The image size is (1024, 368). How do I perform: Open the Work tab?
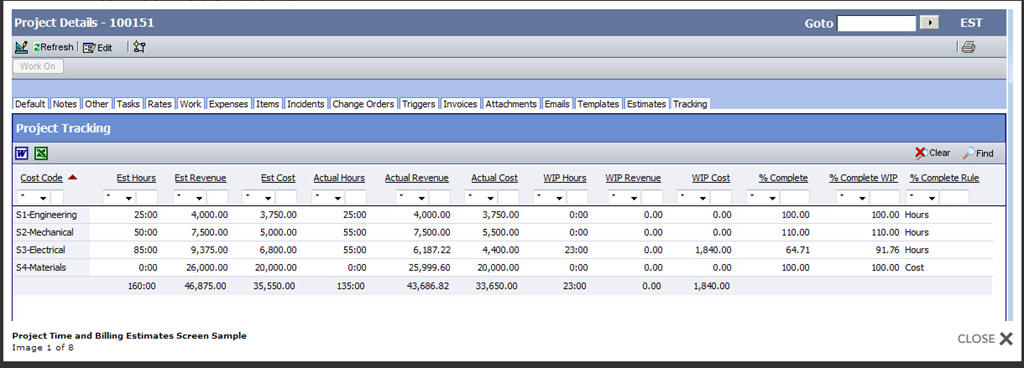191,104
